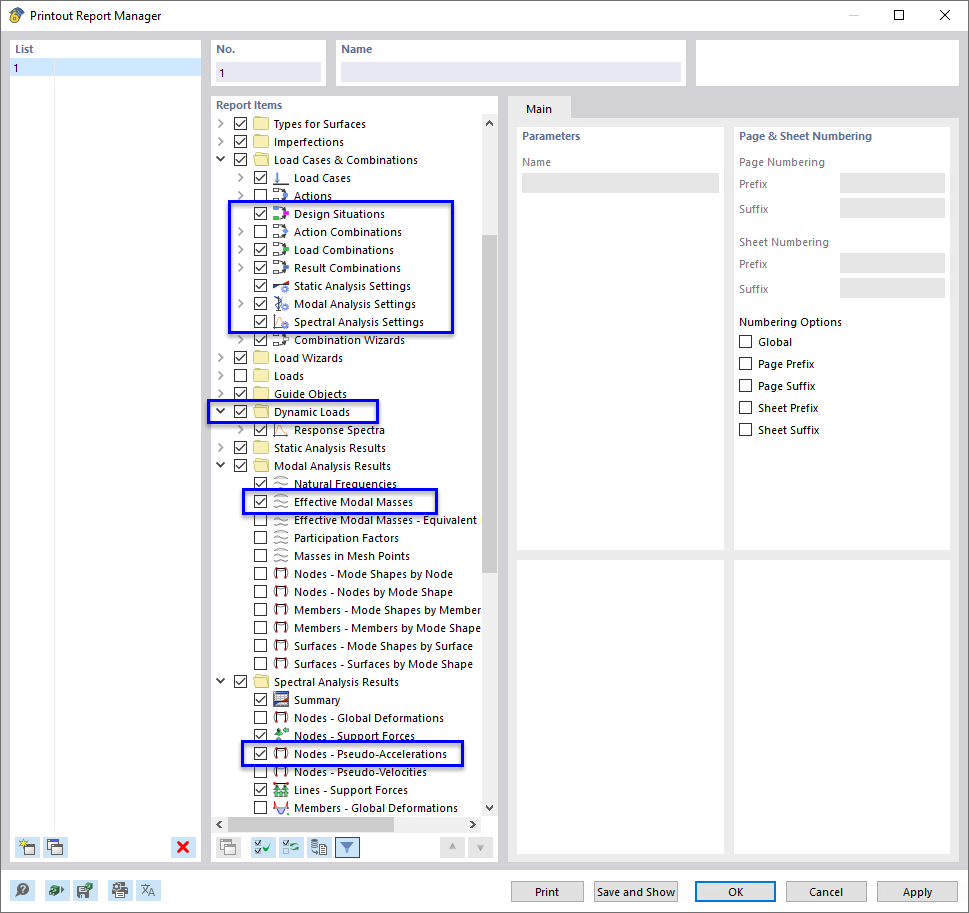
Task: Select all report items with green checkmark icon
Action: 264,847
